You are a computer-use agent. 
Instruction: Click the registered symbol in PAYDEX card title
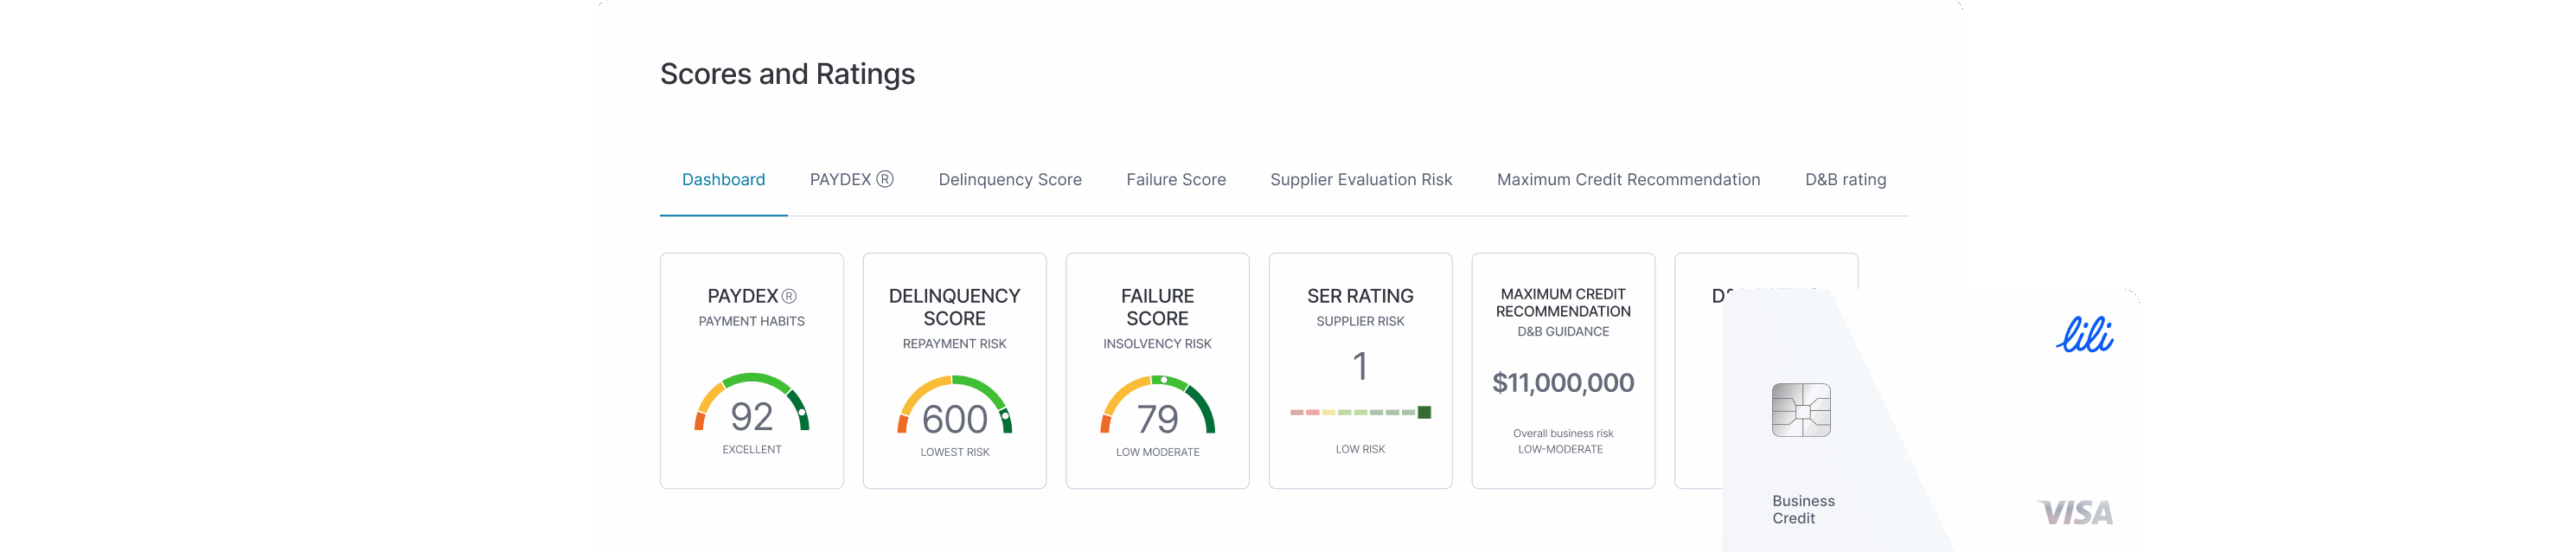click(x=789, y=296)
